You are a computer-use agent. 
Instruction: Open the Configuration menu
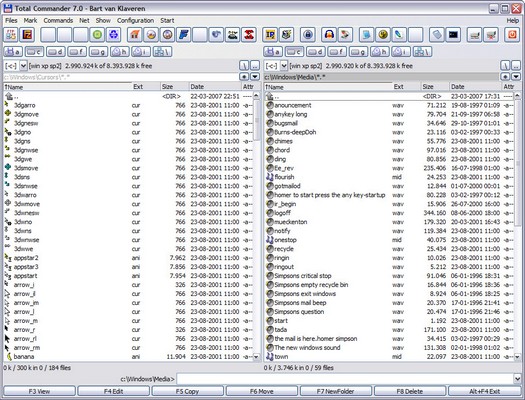(135, 20)
